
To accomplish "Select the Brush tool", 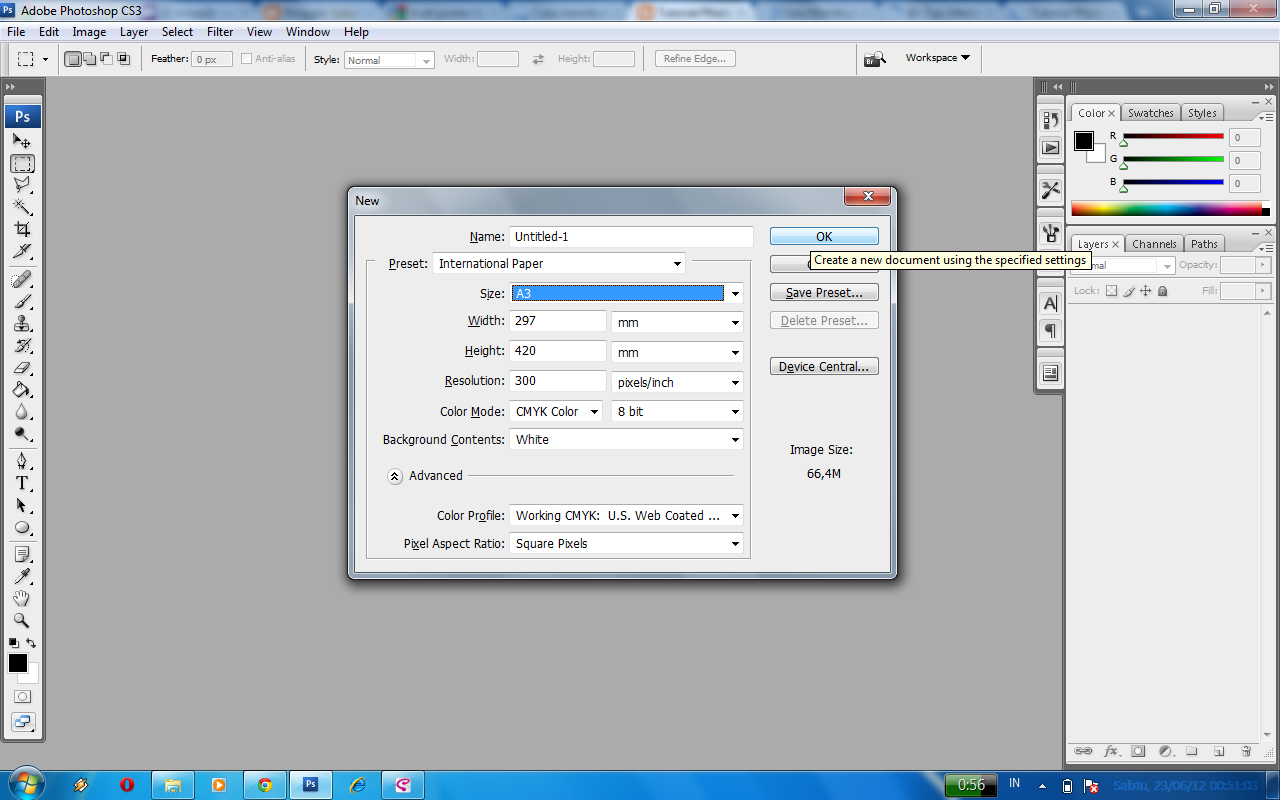I will [22, 301].
